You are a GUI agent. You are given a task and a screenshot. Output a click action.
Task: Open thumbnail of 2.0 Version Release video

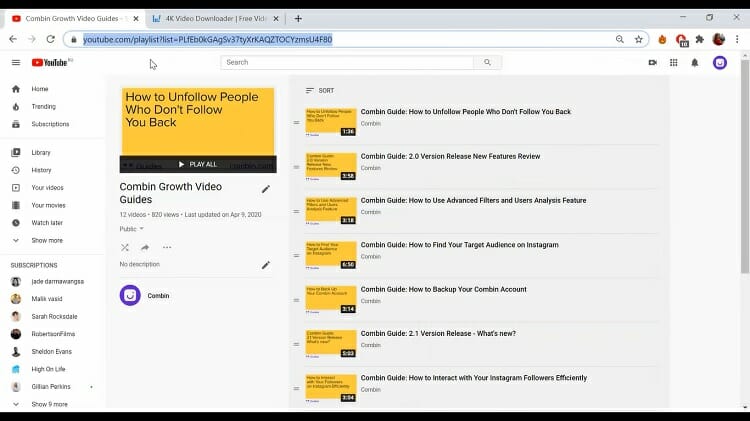point(331,166)
